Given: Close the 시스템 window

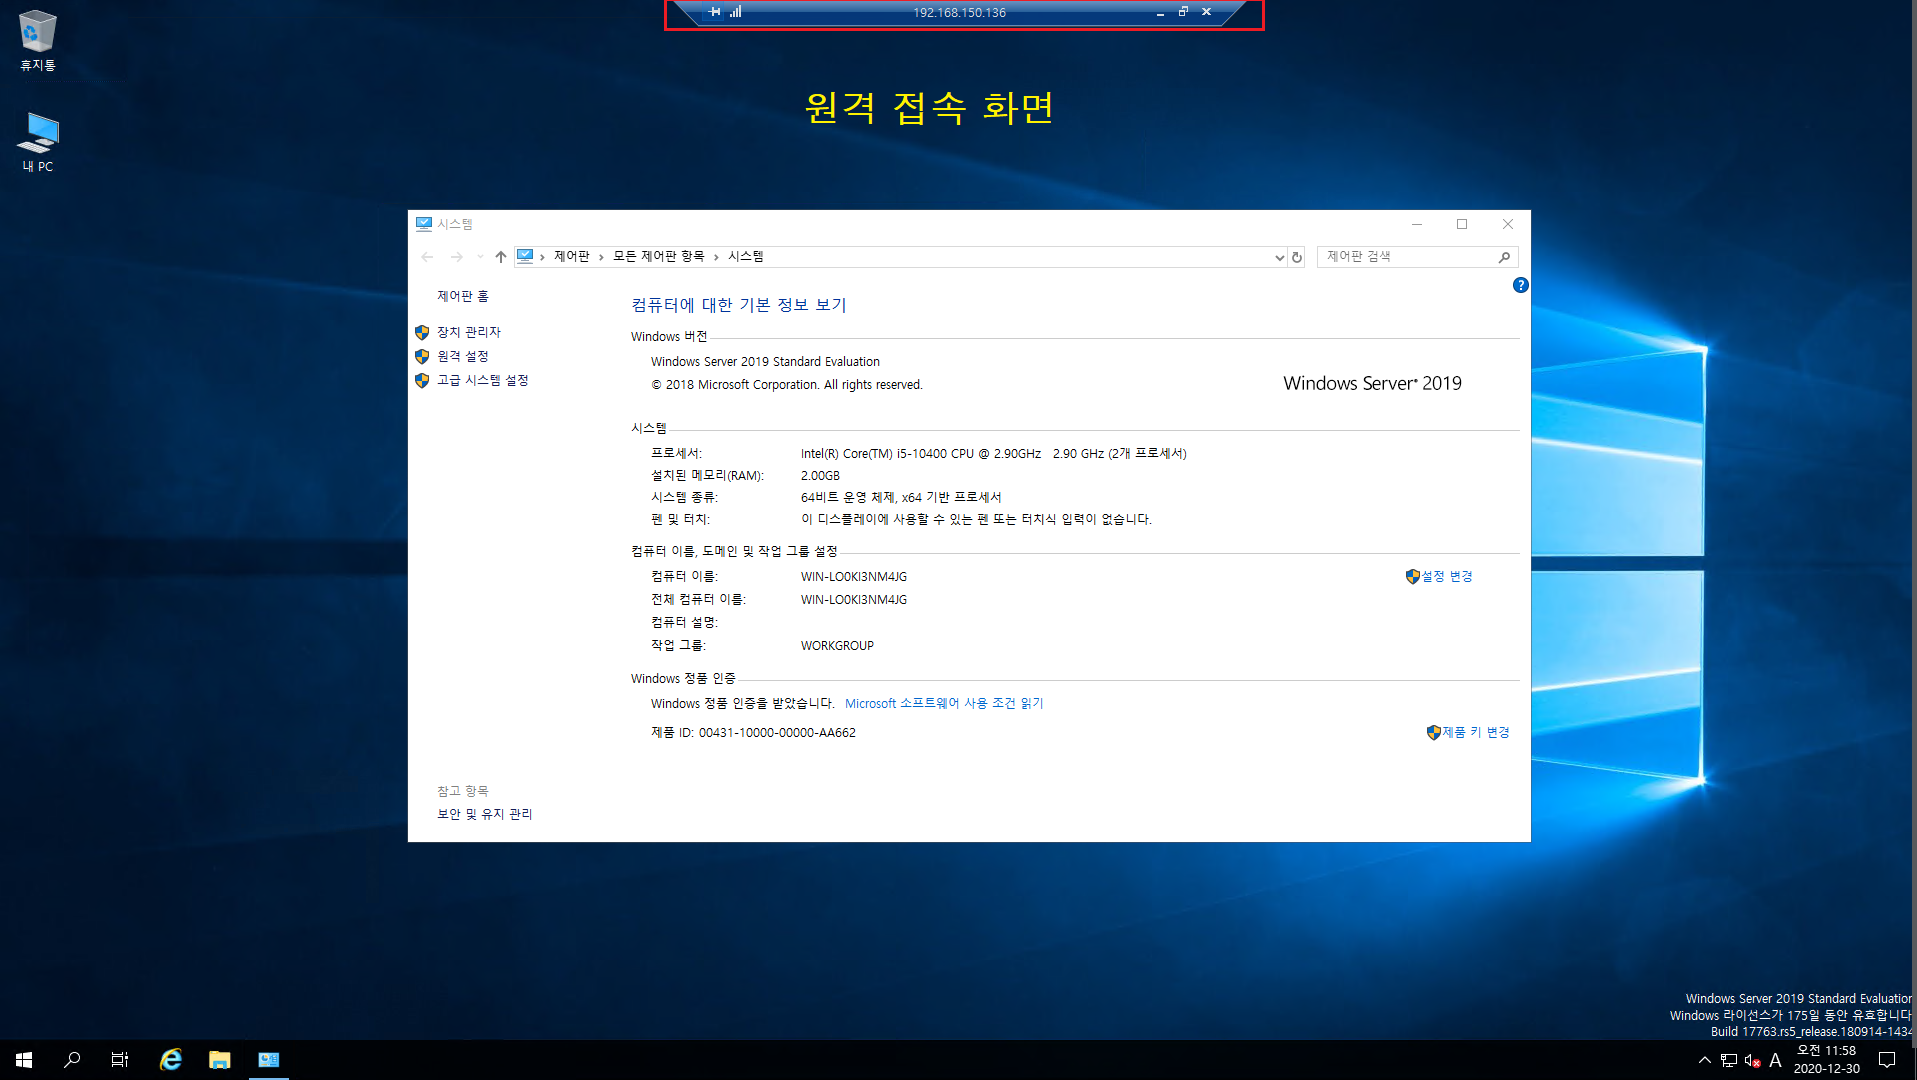Looking at the screenshot, I should tap(1508, 224).
